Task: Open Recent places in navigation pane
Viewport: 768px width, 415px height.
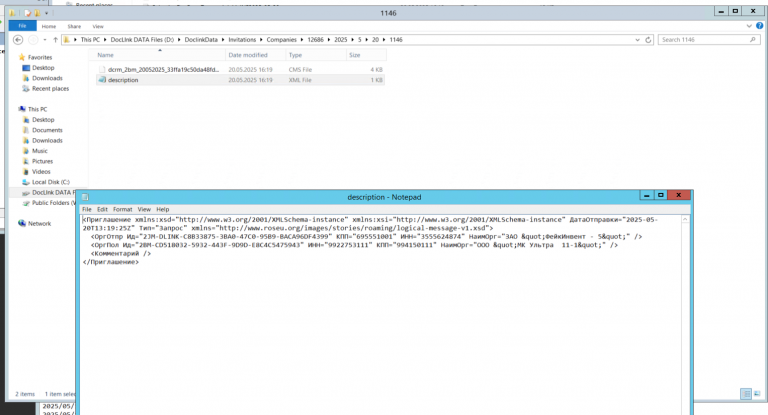Action: pos(50,89)
